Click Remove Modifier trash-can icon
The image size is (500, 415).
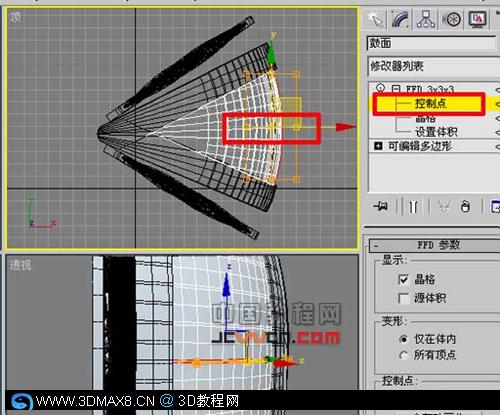[466, 207]
